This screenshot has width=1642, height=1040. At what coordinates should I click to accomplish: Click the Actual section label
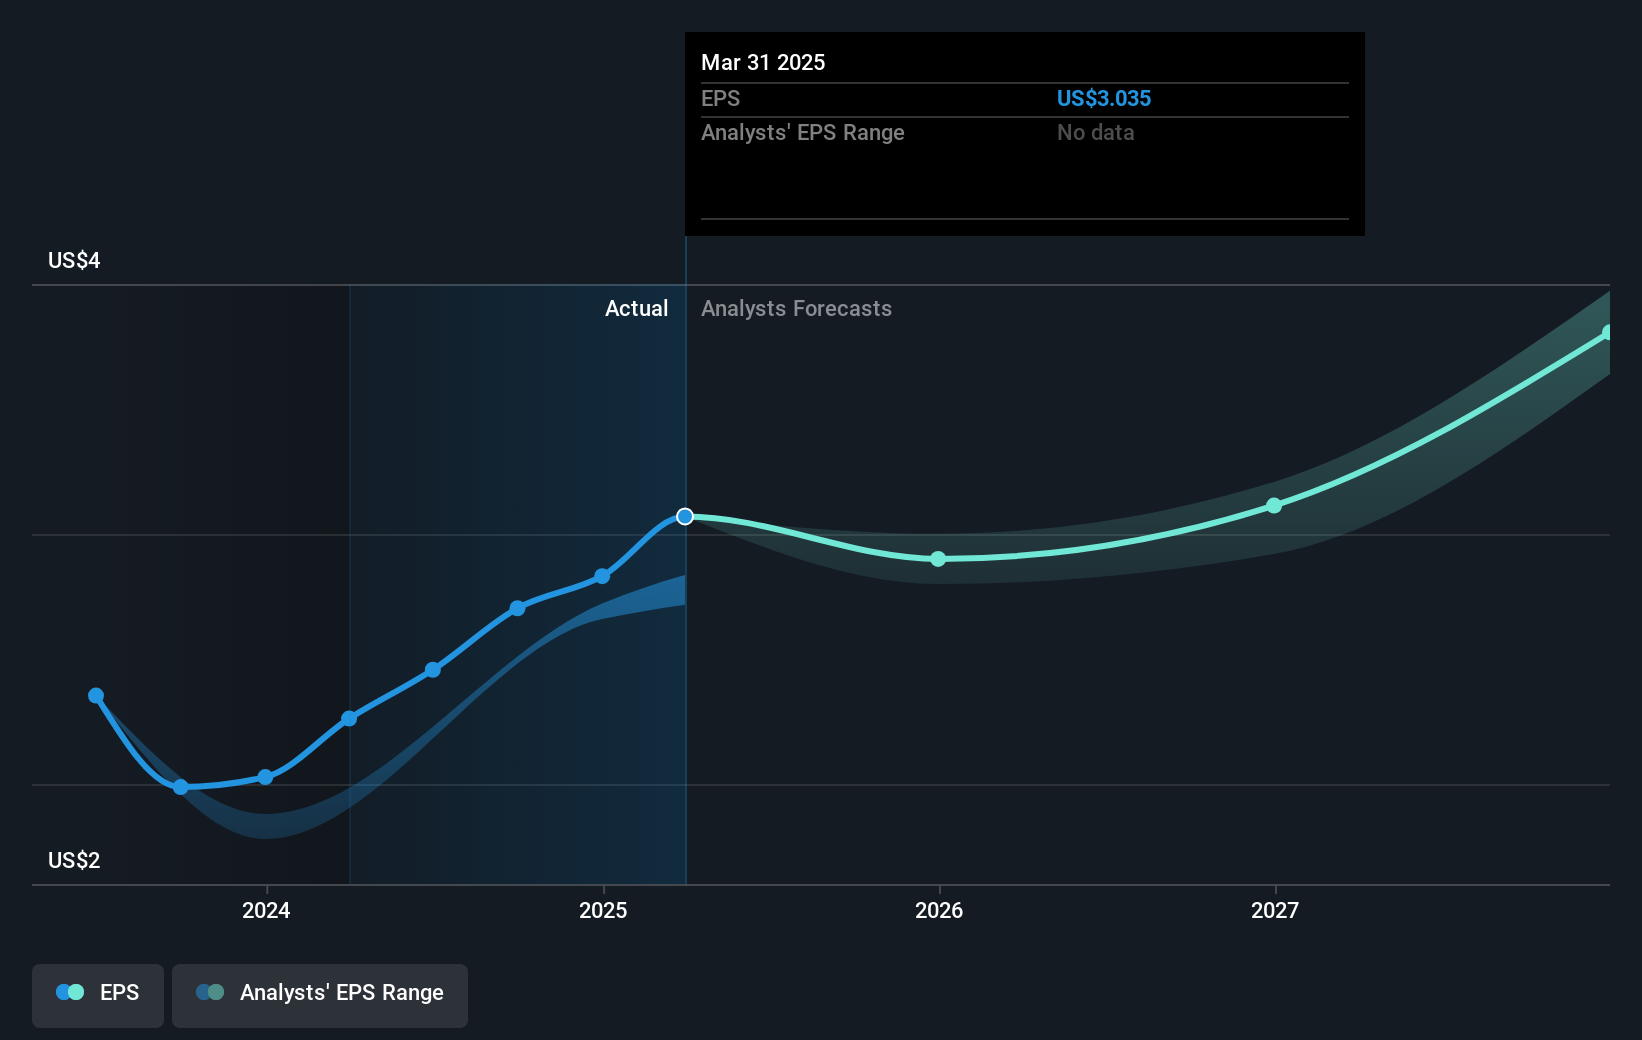636,309
